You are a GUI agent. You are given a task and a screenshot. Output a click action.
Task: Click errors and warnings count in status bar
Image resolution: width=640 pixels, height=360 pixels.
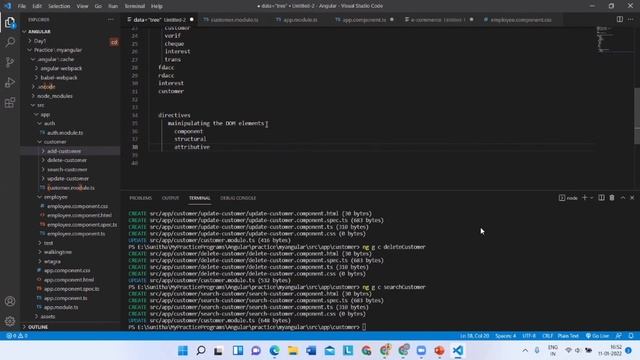[x=17, y=336]
